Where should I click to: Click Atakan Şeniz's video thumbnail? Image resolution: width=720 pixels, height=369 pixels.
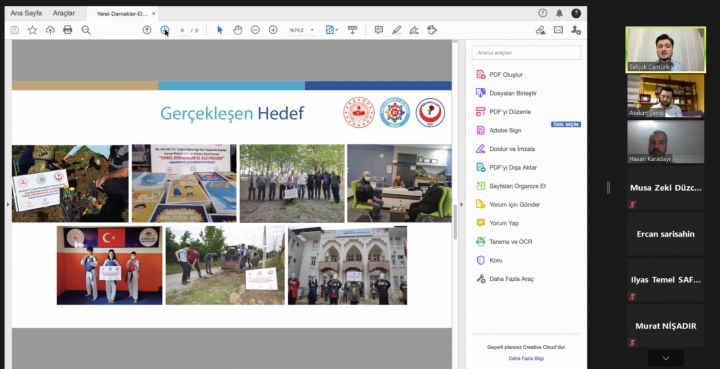(x=665, y=95)
